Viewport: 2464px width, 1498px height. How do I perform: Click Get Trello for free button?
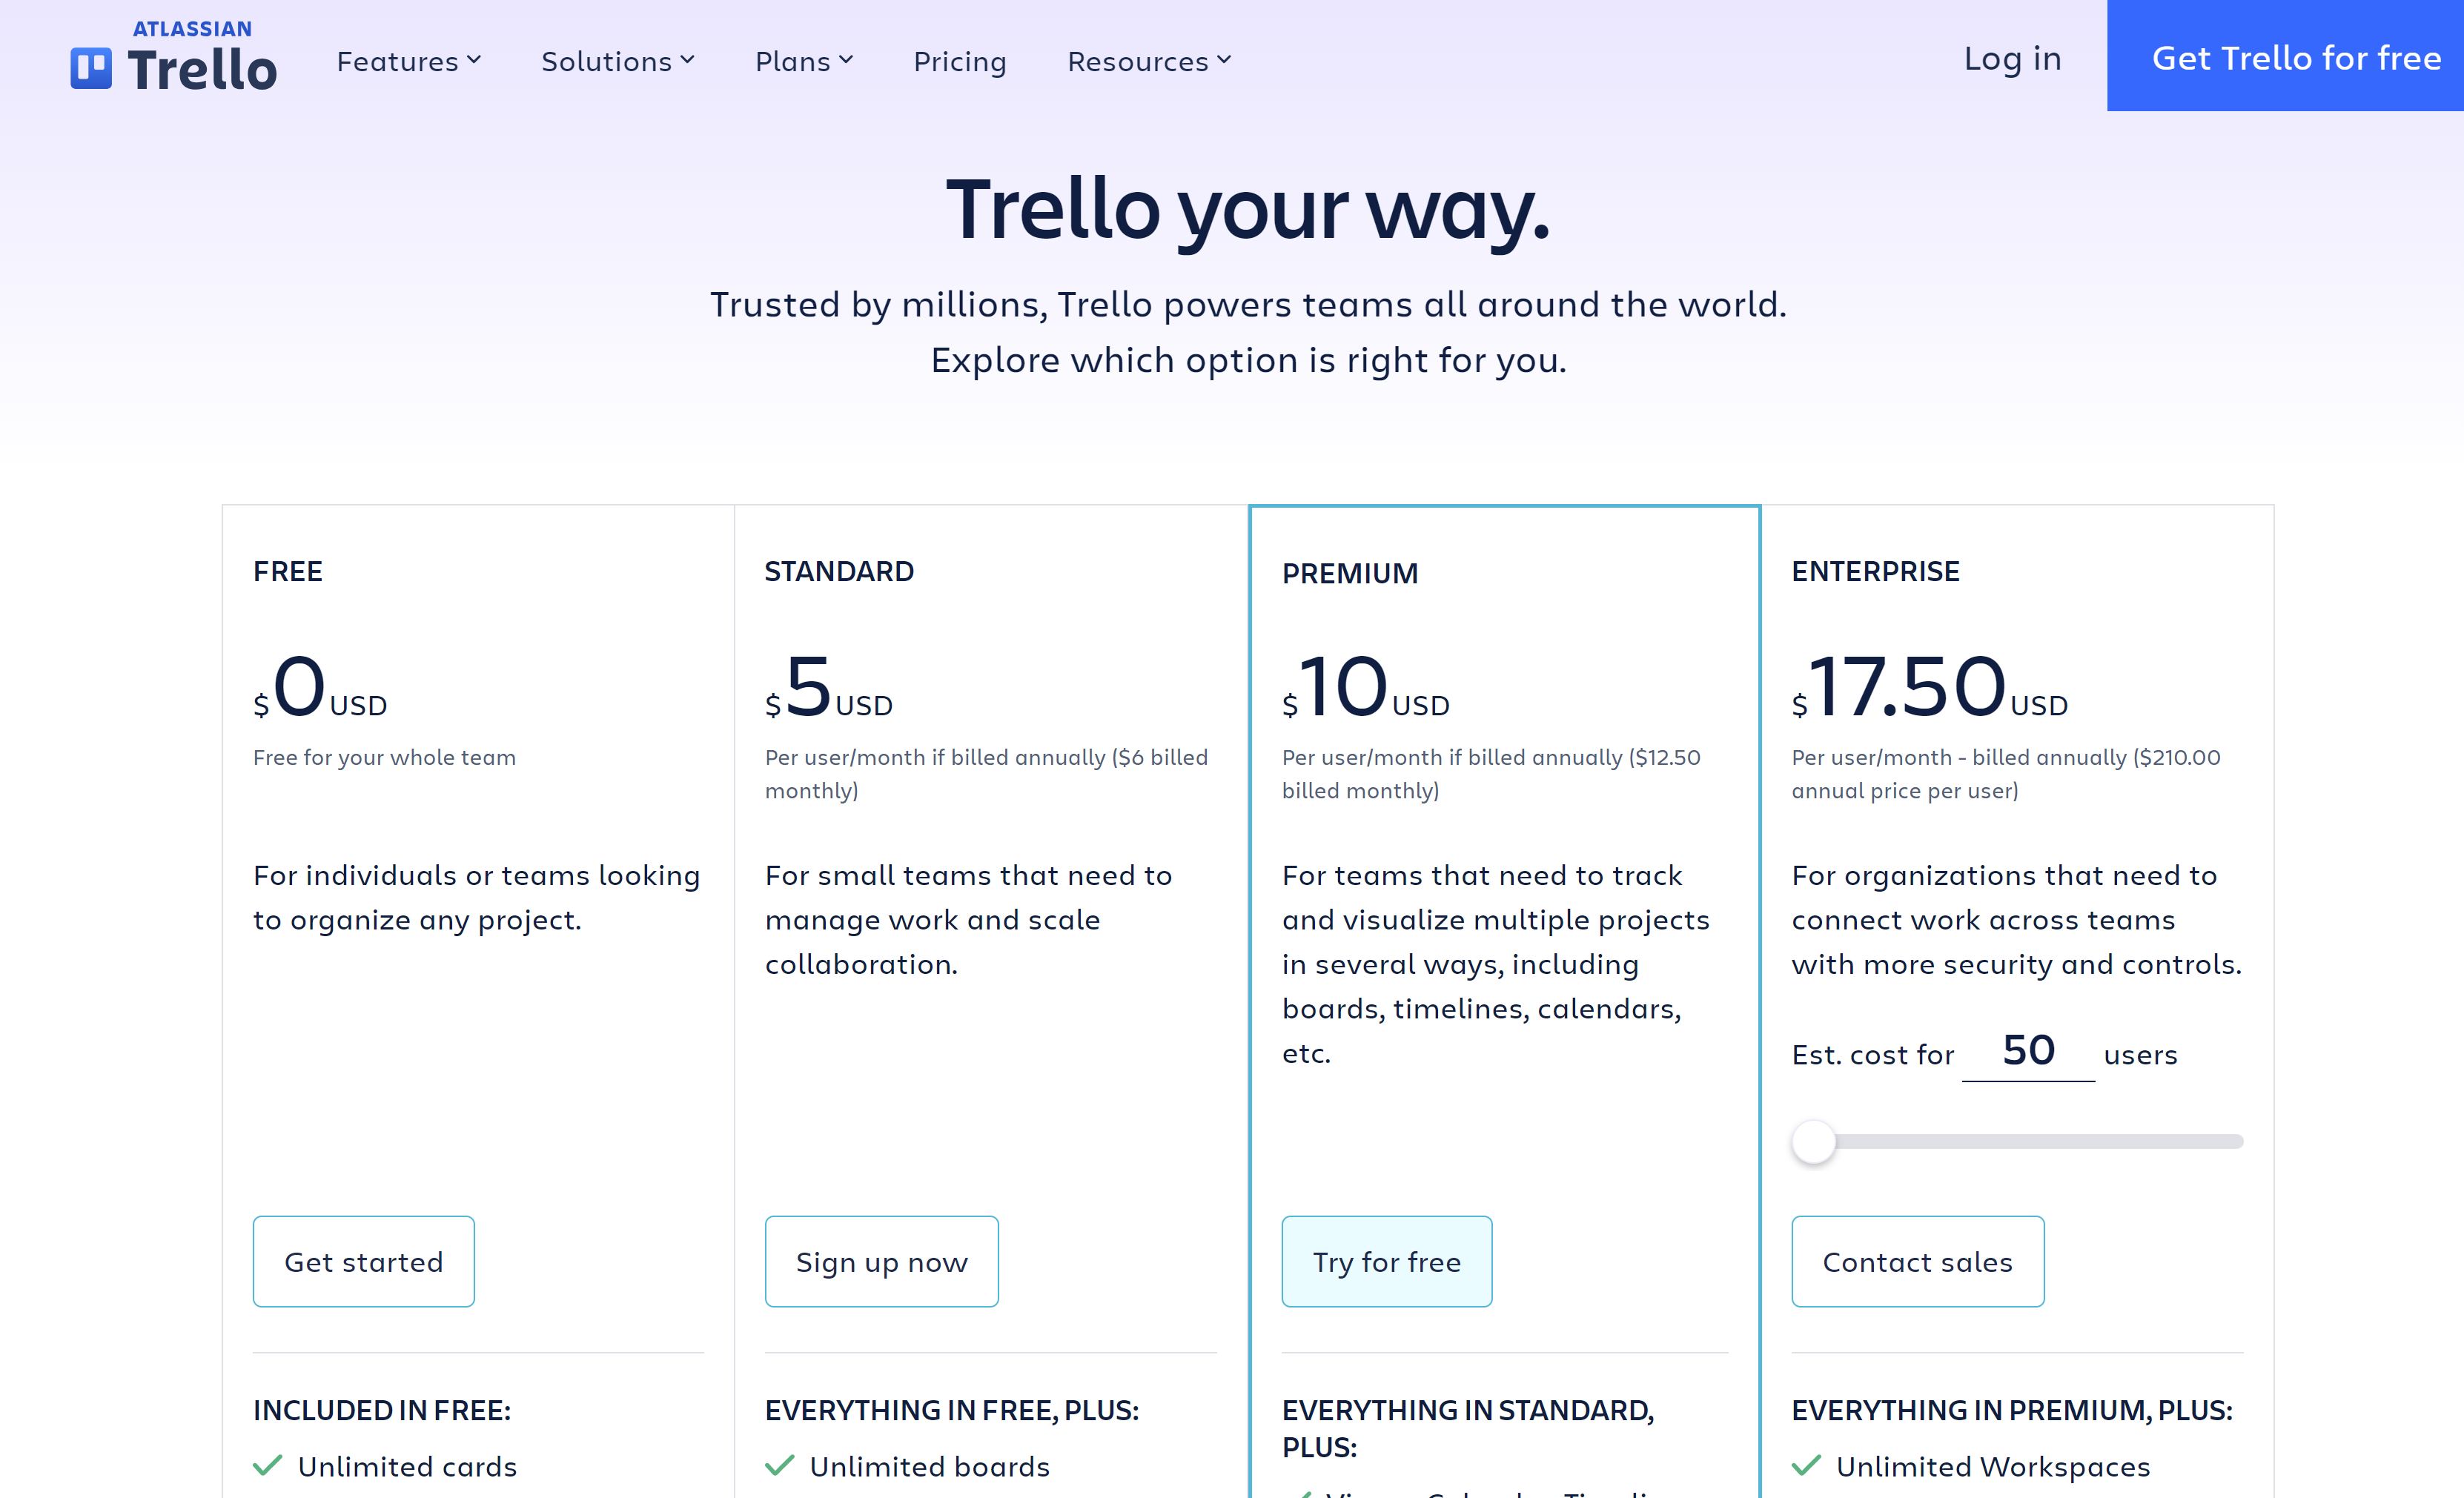[2296, 58]
